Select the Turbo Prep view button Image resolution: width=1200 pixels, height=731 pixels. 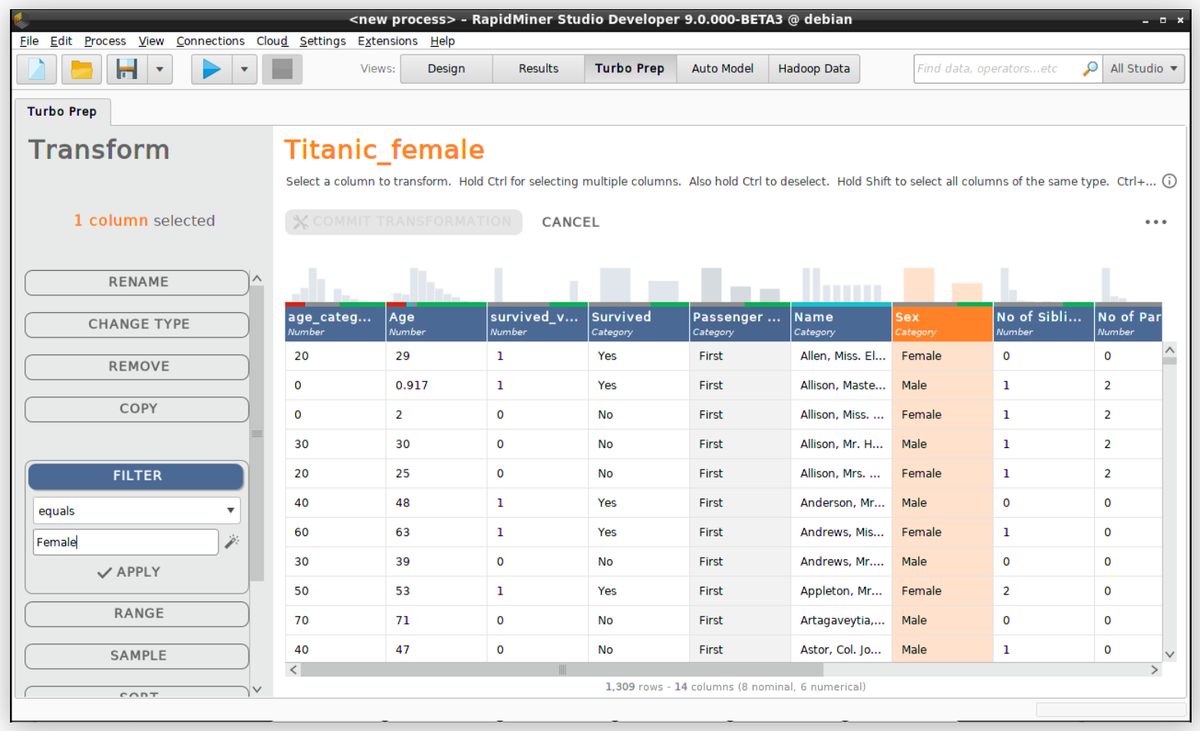click(630, 69)
